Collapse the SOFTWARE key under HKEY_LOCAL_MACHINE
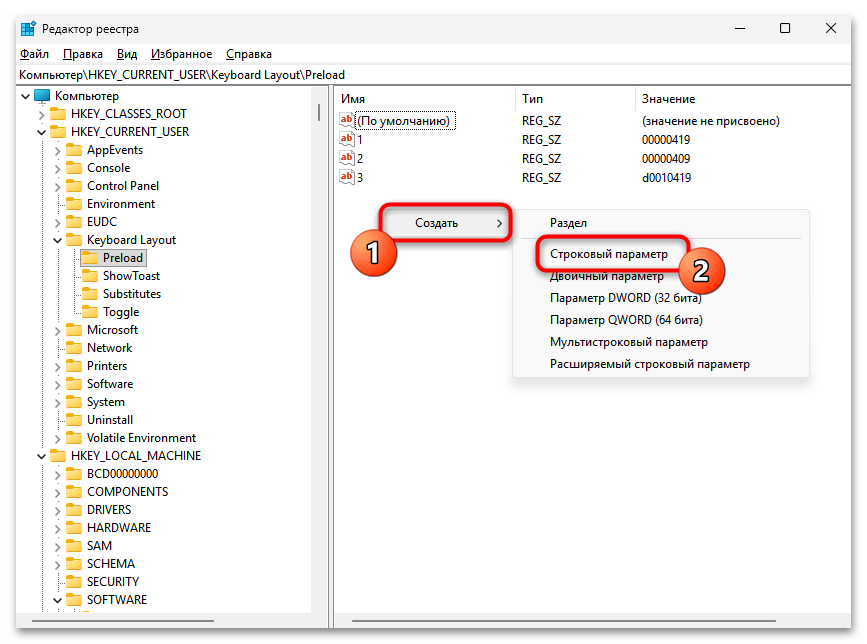 click(58, 600)
